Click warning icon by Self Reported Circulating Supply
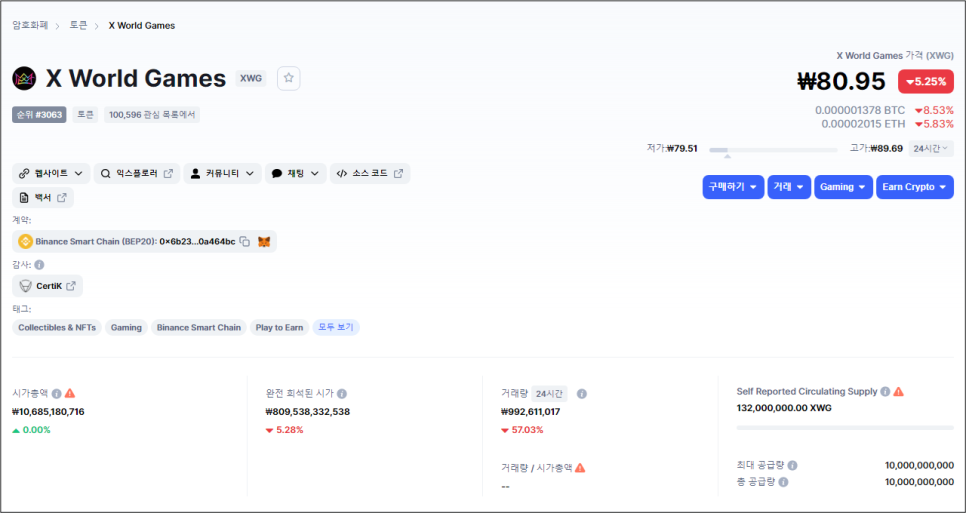The image size is (966, 513). click(898, 391)
